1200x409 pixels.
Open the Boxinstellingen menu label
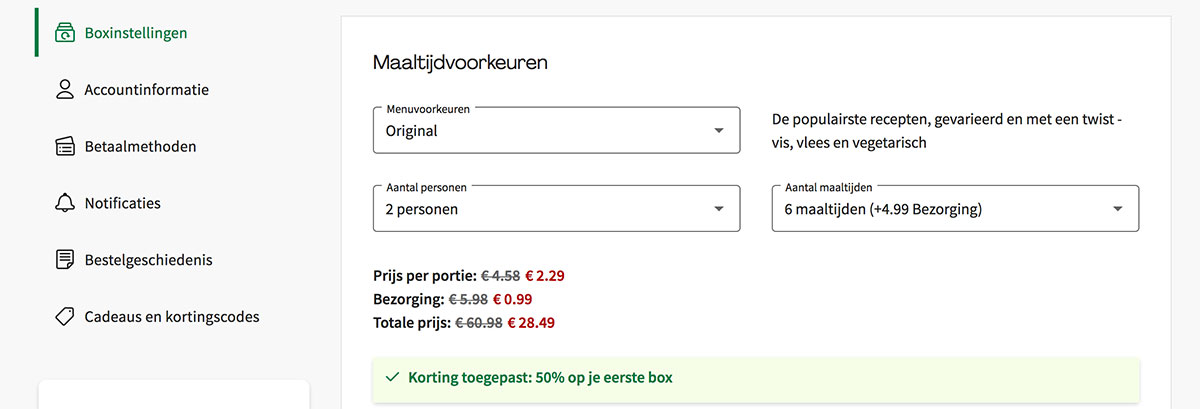click(136, 33)
